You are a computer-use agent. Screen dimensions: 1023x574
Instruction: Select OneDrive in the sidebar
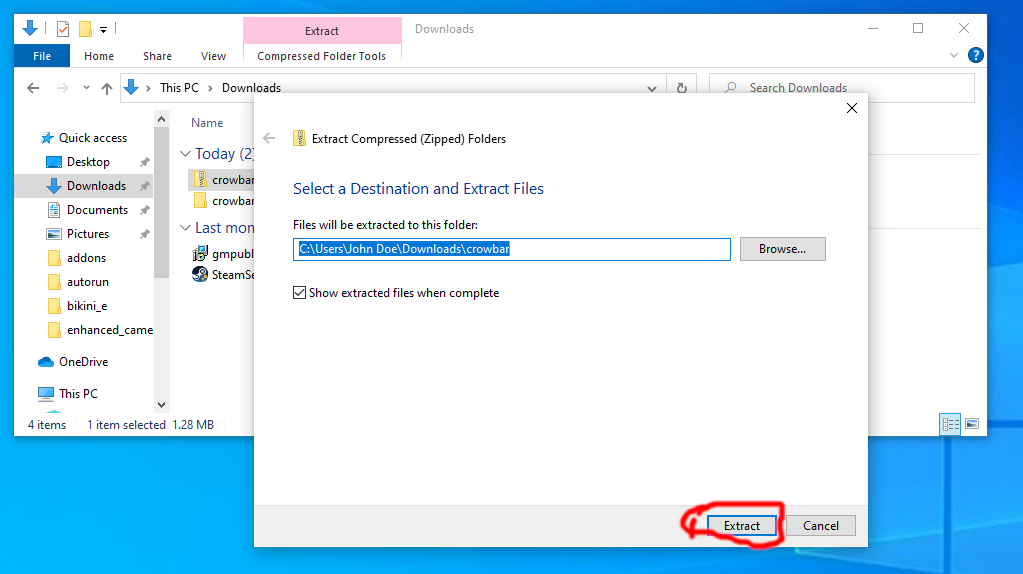(84, 361)
